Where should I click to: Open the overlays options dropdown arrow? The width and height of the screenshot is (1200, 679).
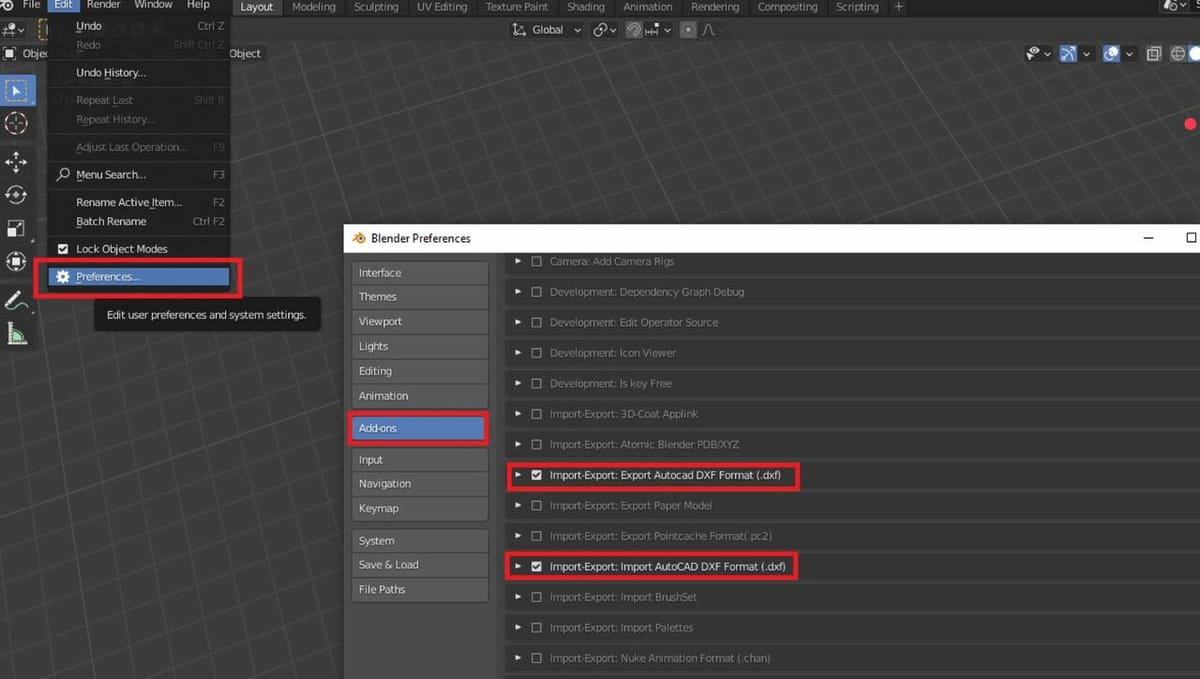(x=1130, y=54)
